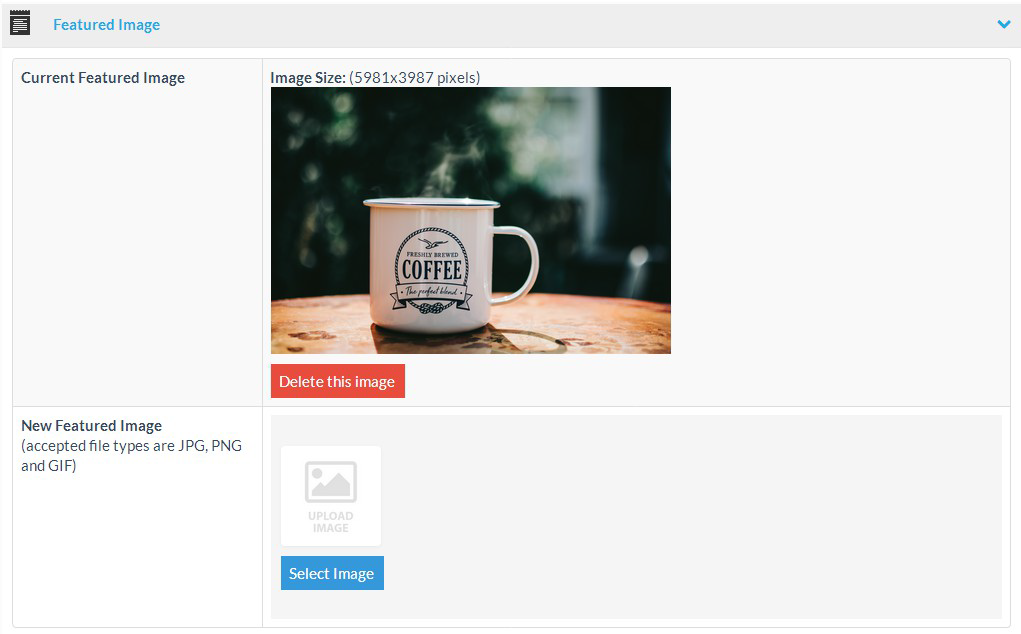
Task: Click the document icon in the panel header
Action: (x=20, y=24)
